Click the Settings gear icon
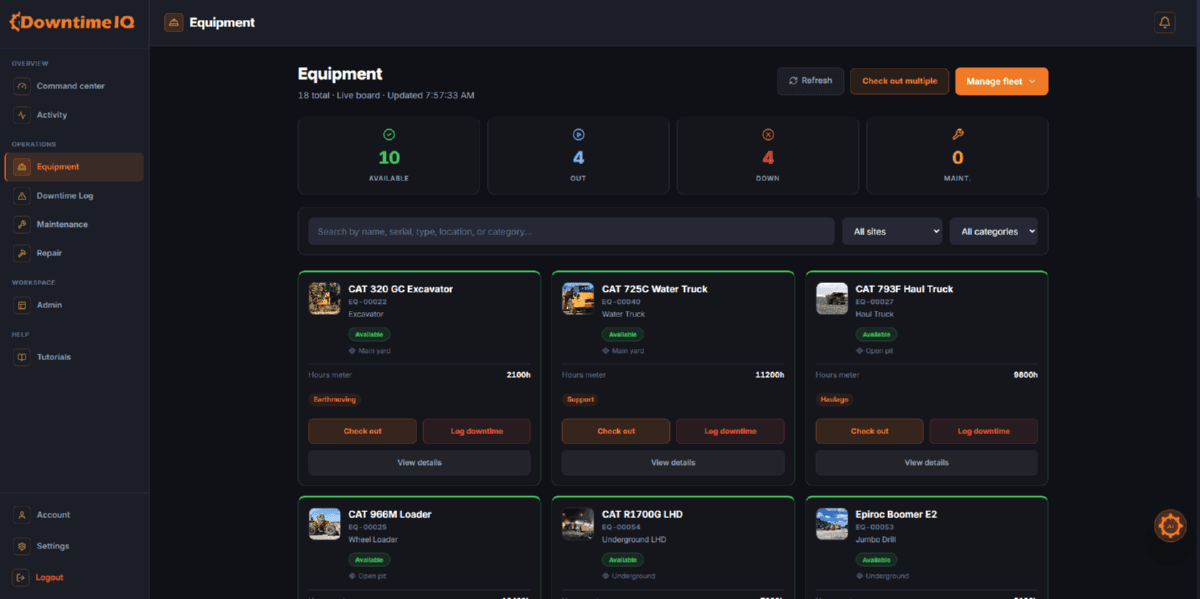1200x599 pixels. (22, 546)
